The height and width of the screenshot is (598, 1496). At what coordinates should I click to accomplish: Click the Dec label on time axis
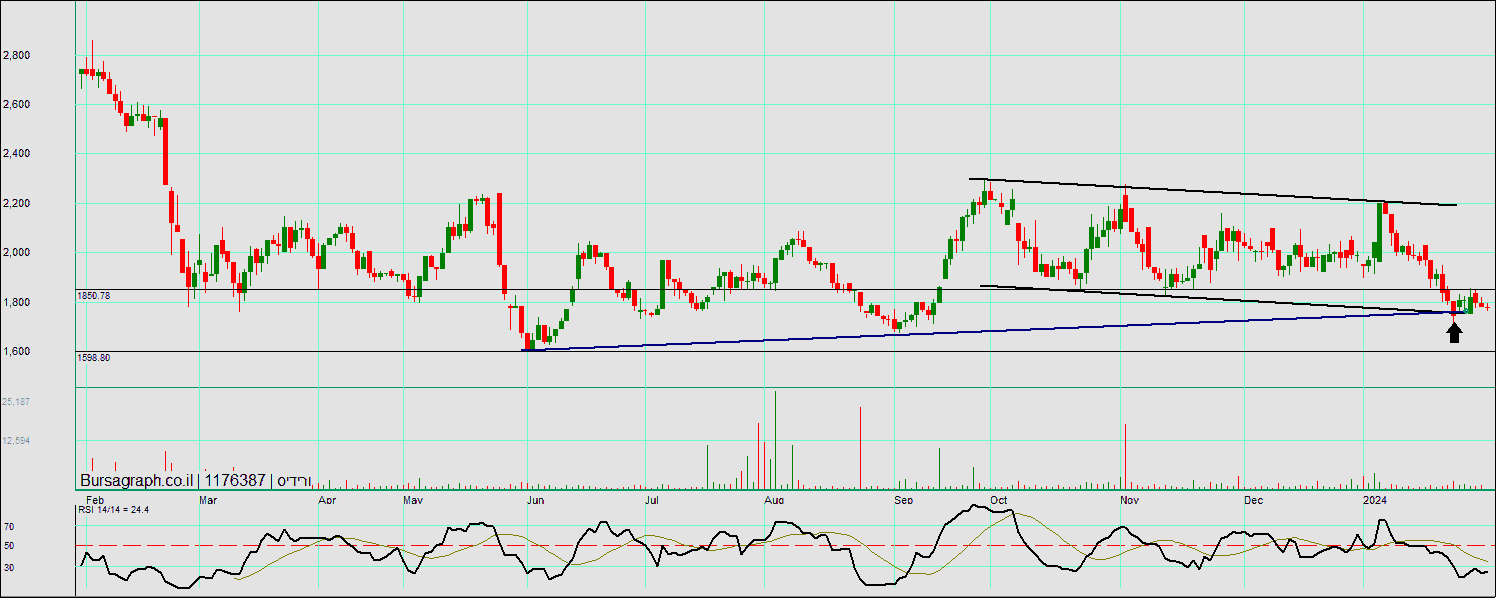1253,498
